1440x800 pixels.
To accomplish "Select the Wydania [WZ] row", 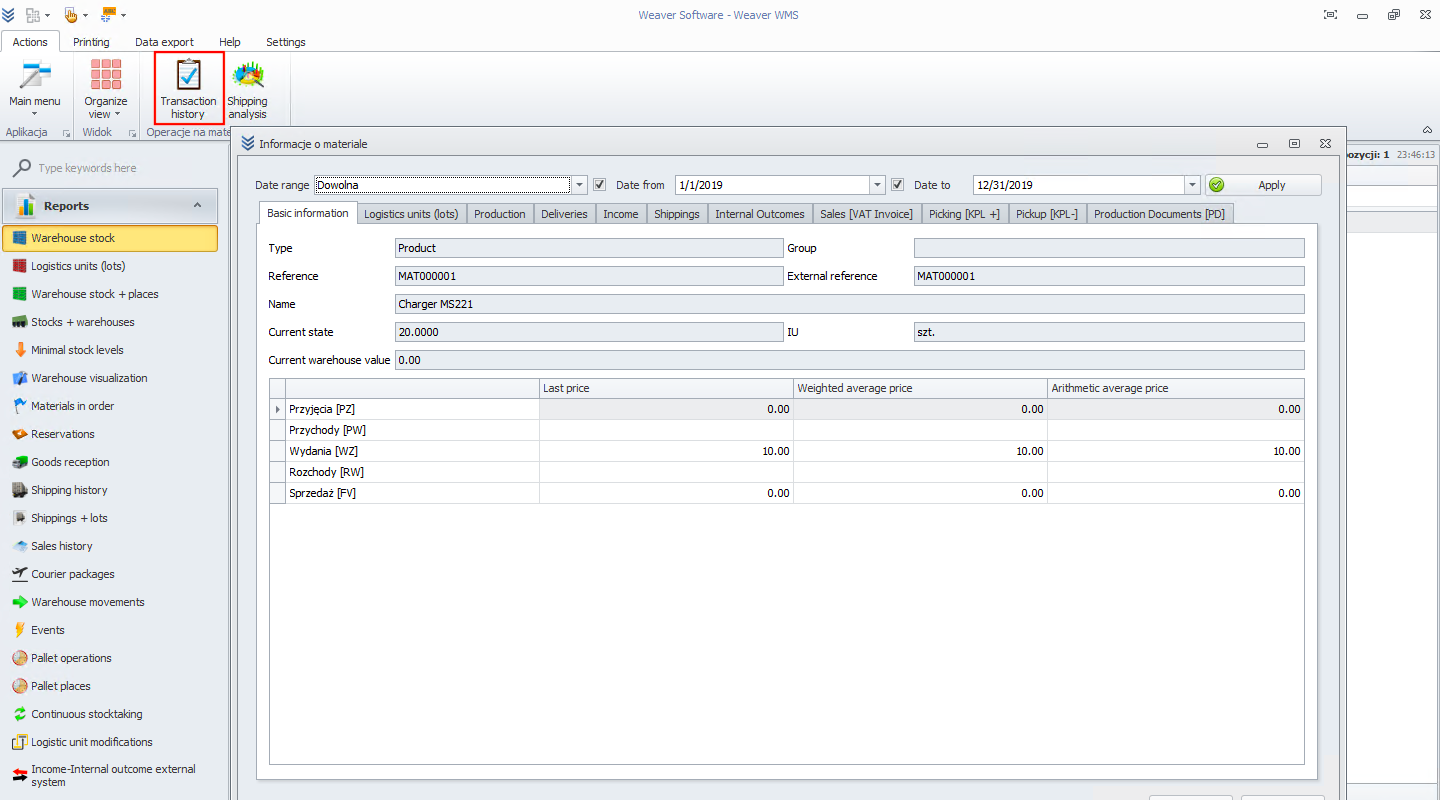I will pyautogui.click(x=787, y=451).
